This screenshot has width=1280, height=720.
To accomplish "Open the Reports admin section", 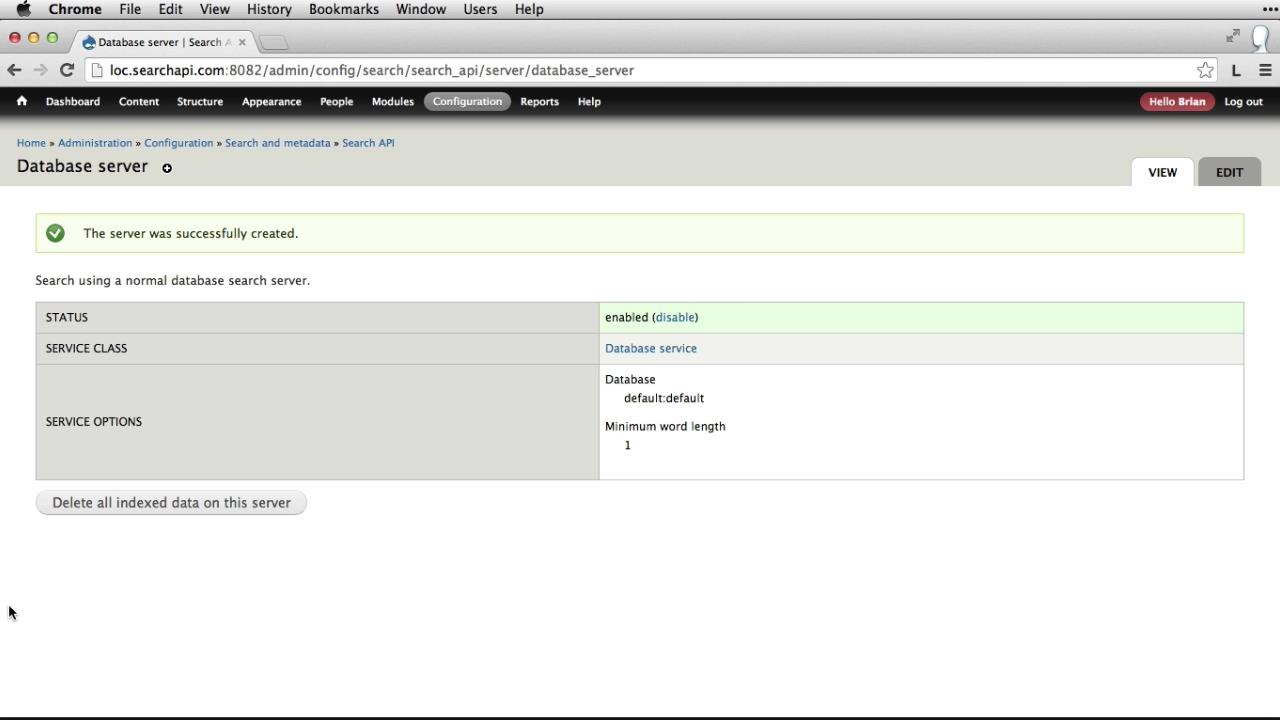I will pos(539,101).
